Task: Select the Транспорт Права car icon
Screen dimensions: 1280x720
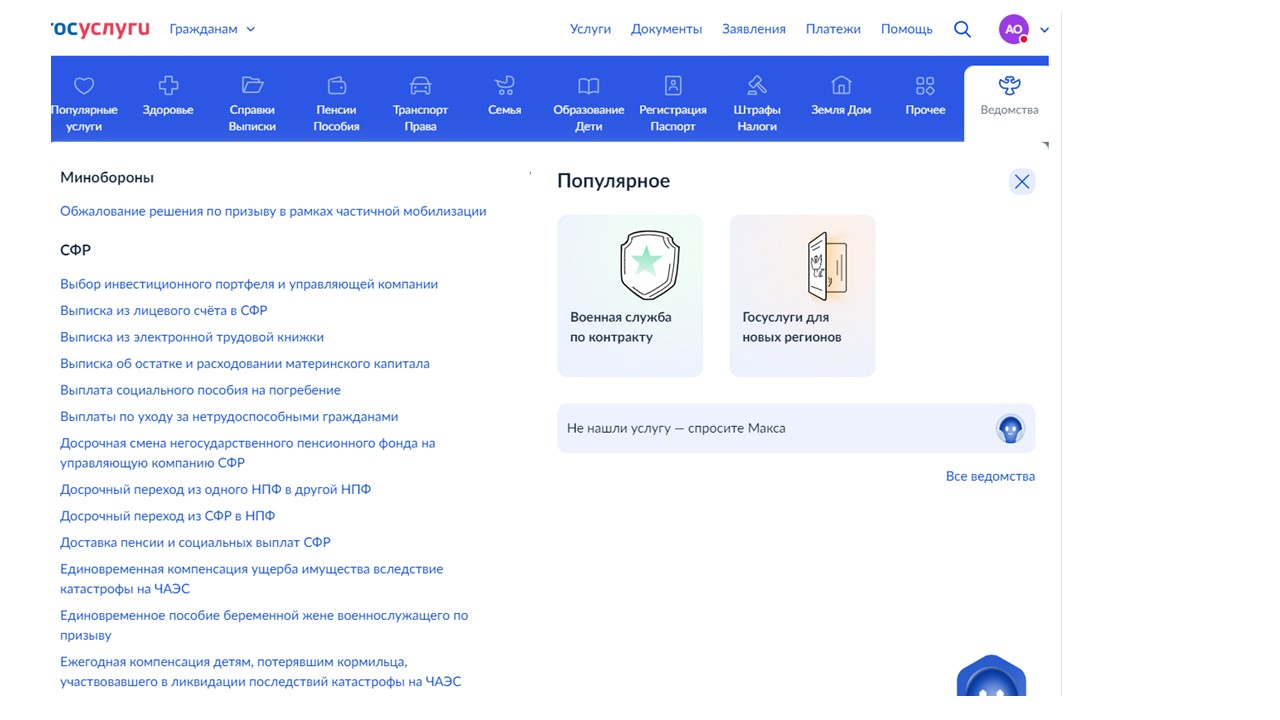Action: click(420, 86)
